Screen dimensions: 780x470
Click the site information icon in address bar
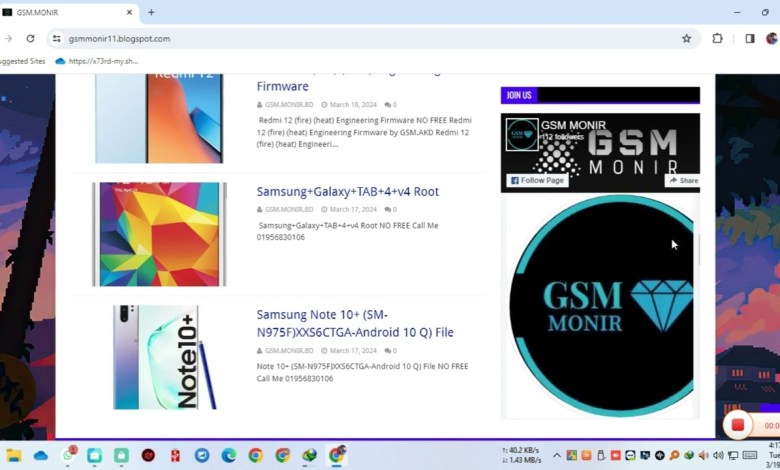click(x=56, y=38)
